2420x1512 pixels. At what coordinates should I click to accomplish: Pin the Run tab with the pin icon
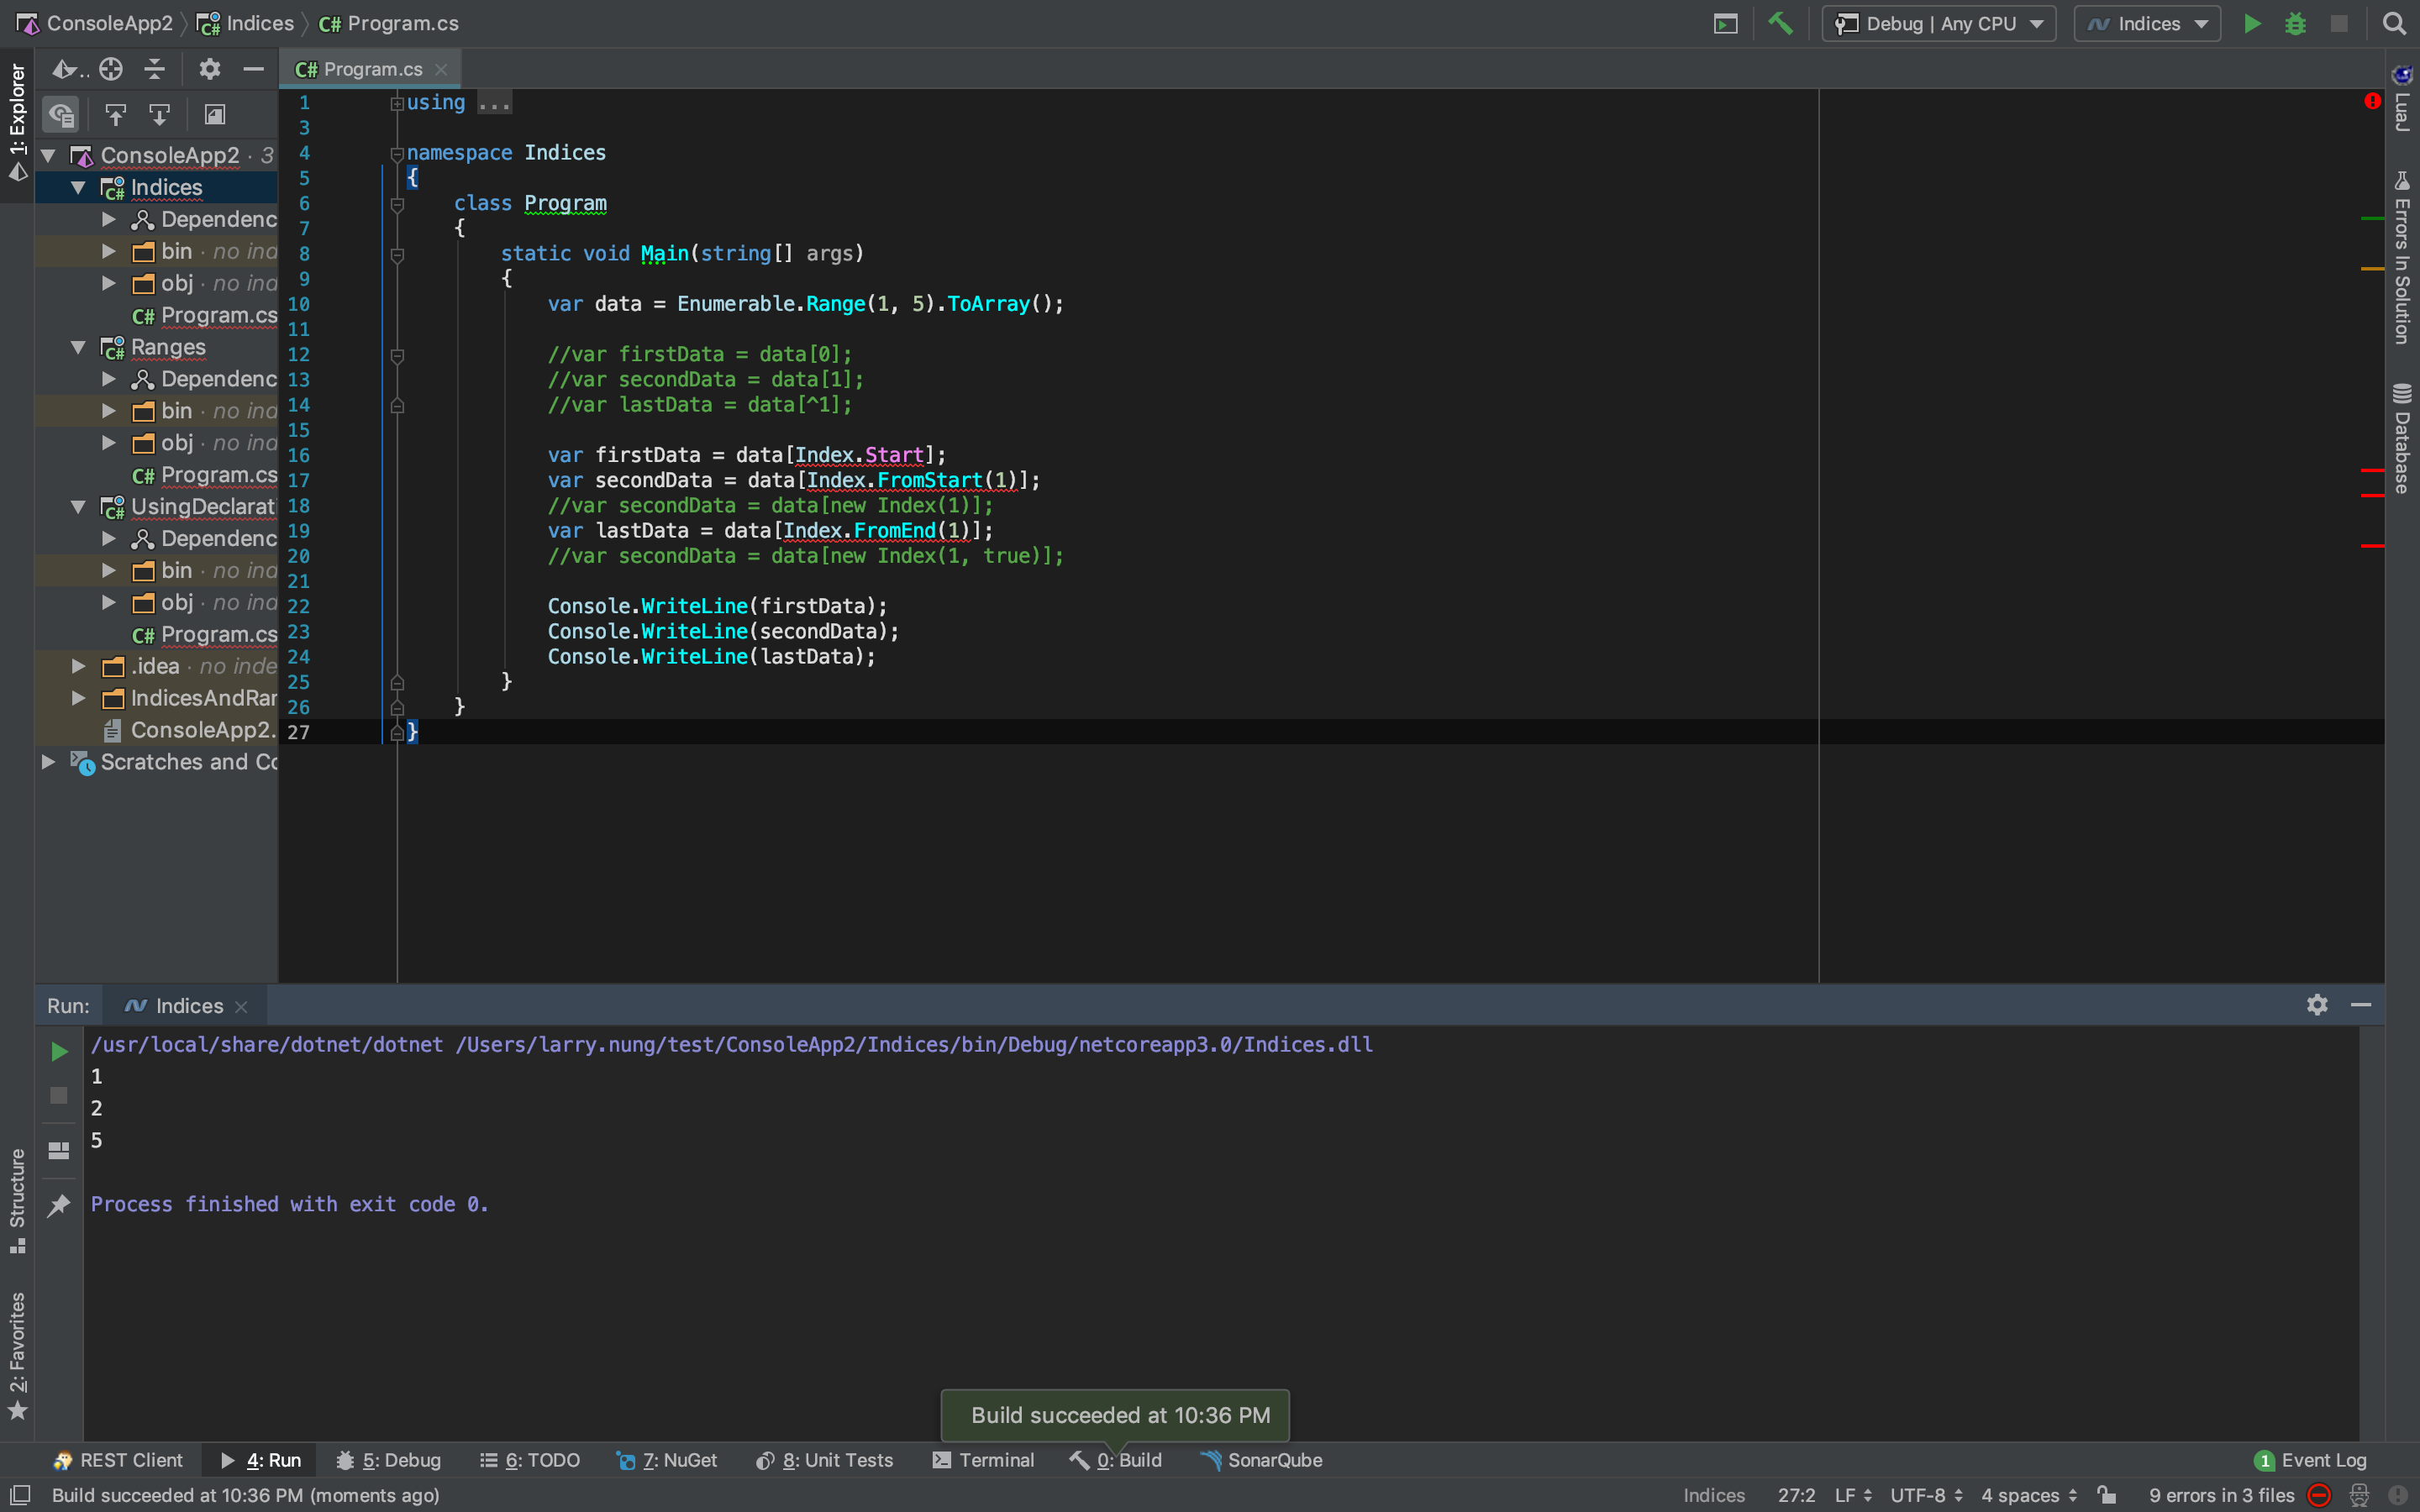coord(59,1205)
